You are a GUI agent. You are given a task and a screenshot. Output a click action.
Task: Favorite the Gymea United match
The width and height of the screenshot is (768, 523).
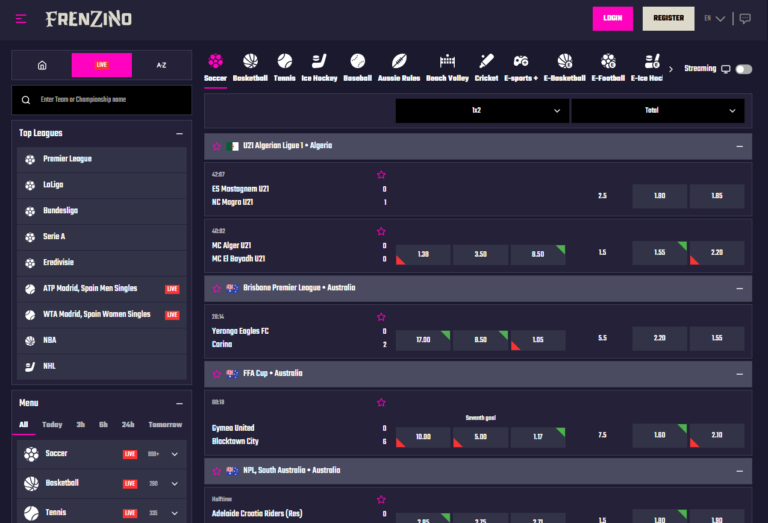coord(381,403)
